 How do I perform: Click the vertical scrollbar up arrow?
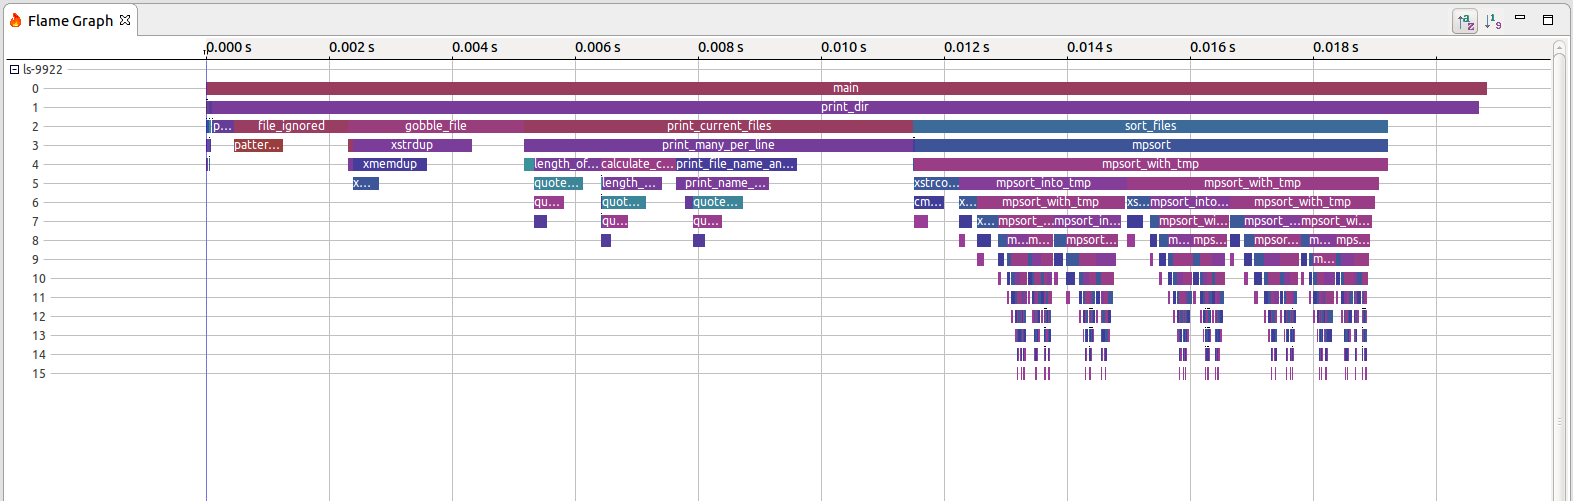click(x=1559, y=47)
